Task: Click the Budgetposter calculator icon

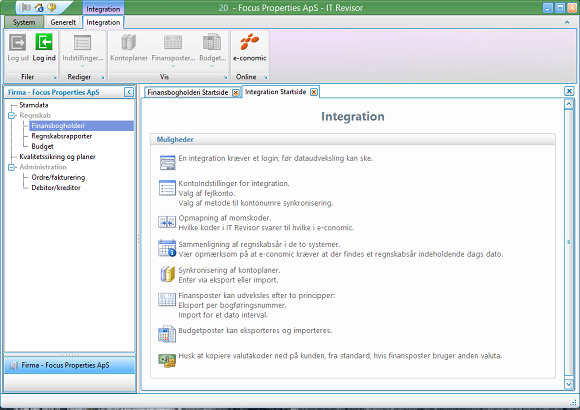Action: (x=167, y=334)
